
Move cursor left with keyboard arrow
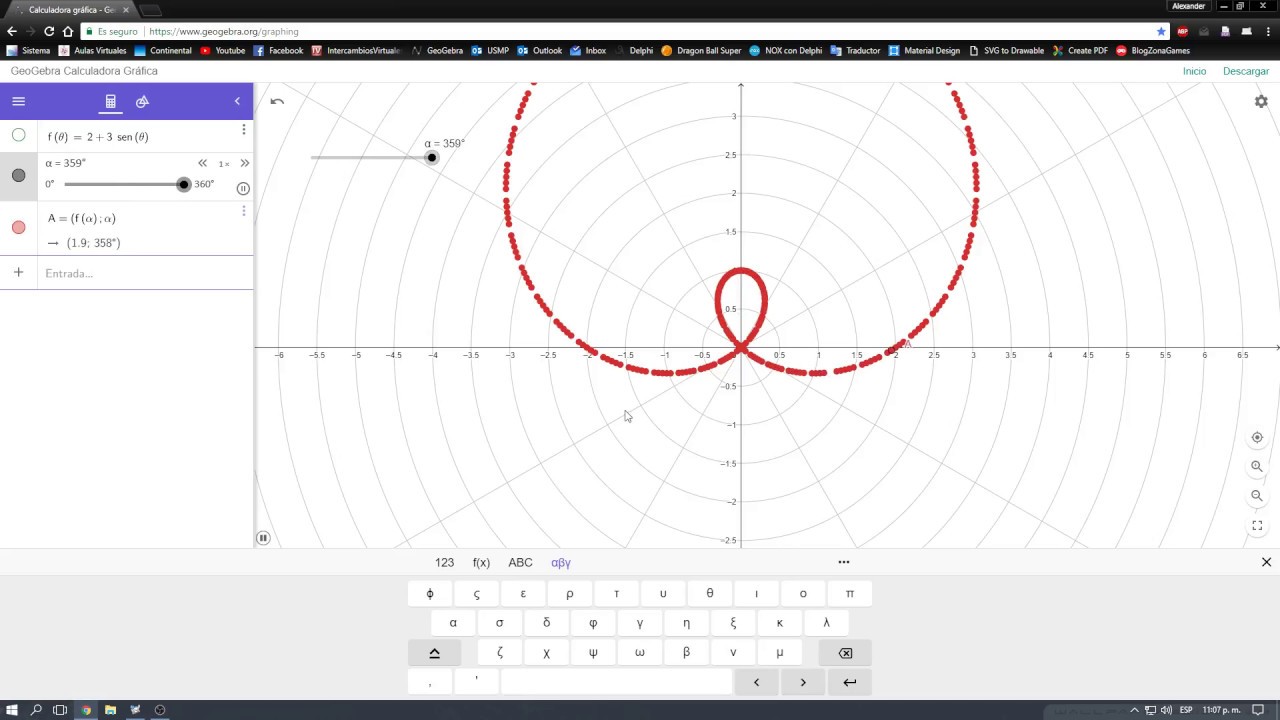tap(756, 682)
